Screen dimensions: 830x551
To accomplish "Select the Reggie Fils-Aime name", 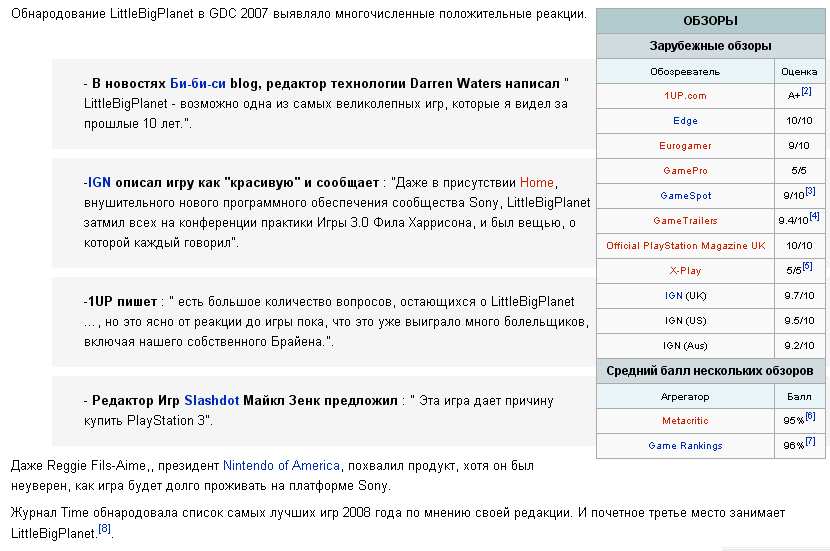I will click(x=97, y=465).
